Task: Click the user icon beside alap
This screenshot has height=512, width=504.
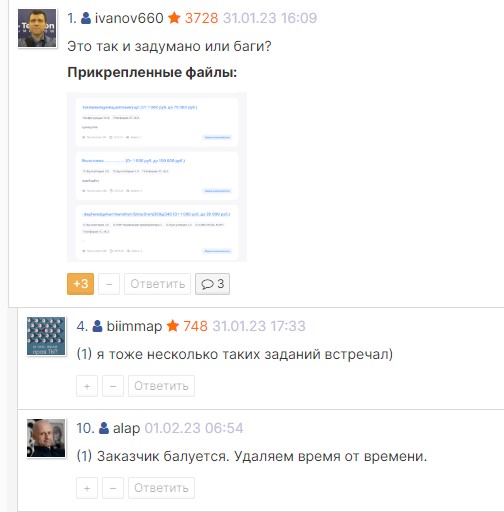Action: tap(104, 428)
